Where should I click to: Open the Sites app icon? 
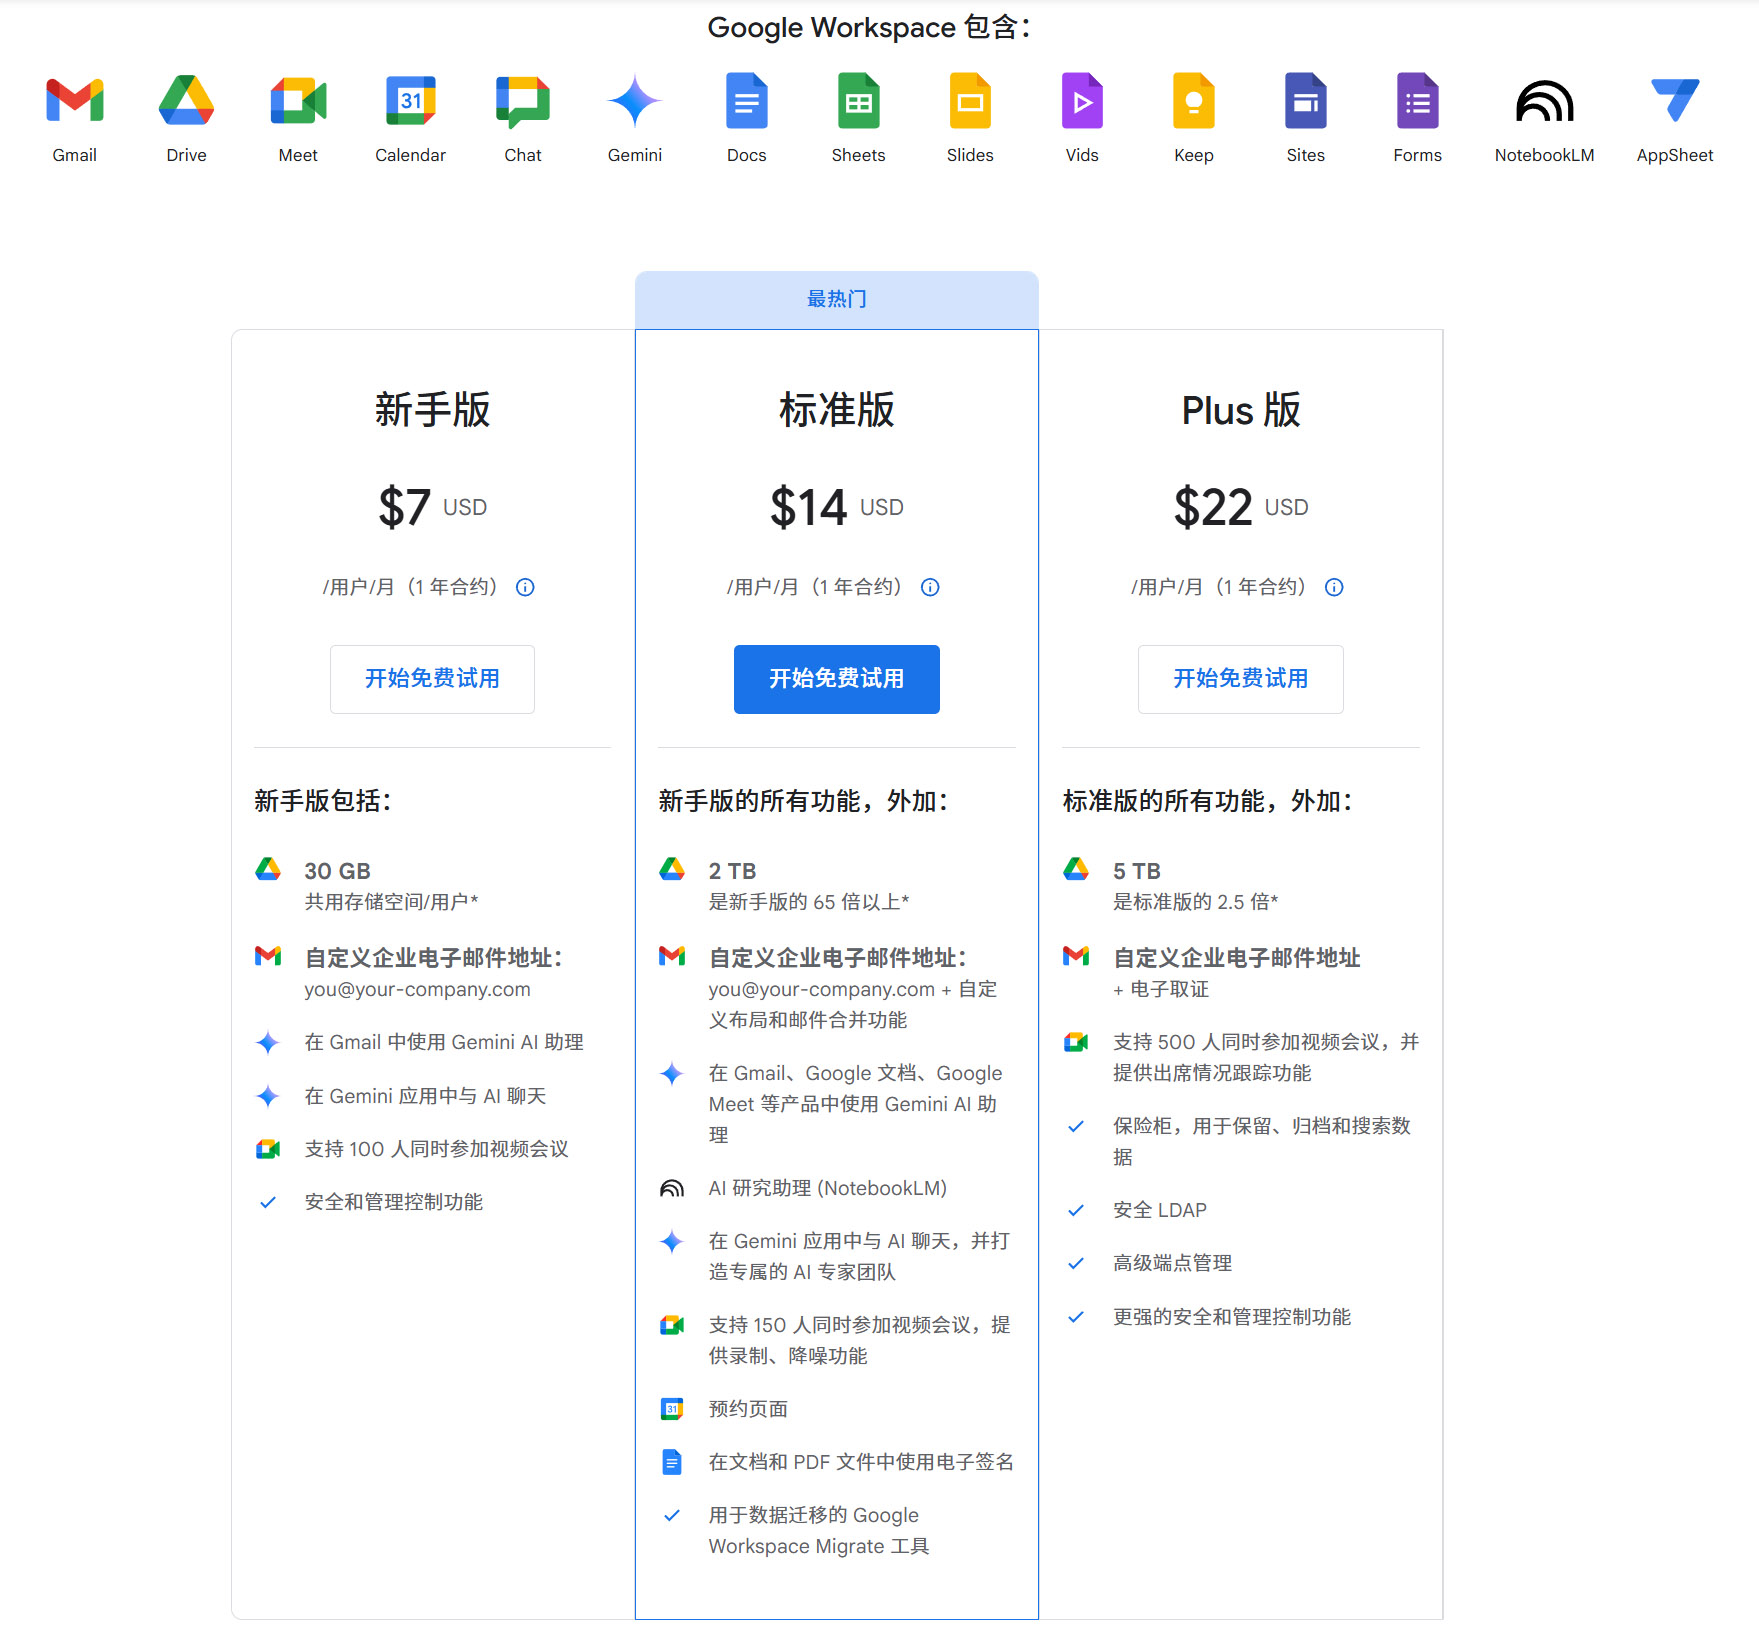click(1306, 101)
